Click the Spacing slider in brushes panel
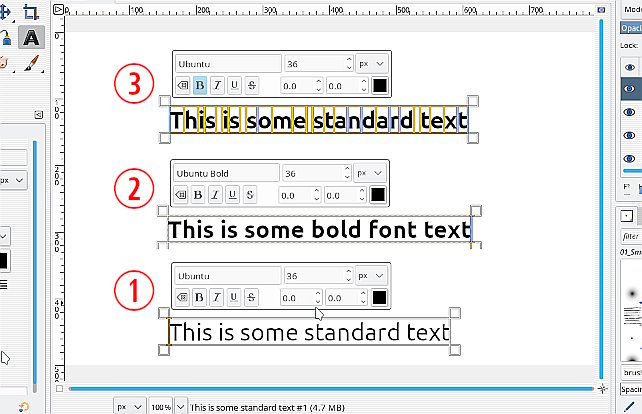 631,389
